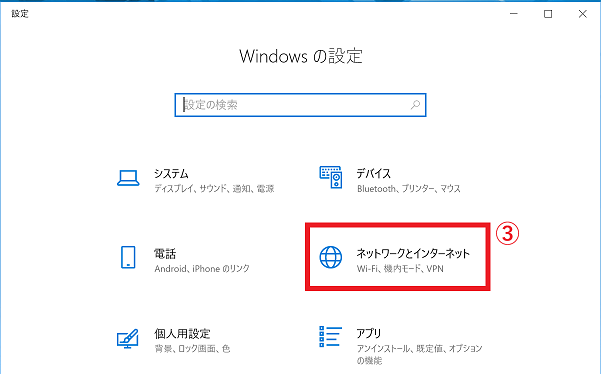
Task: Open 電話 settings label
Action: coord(165,254)
